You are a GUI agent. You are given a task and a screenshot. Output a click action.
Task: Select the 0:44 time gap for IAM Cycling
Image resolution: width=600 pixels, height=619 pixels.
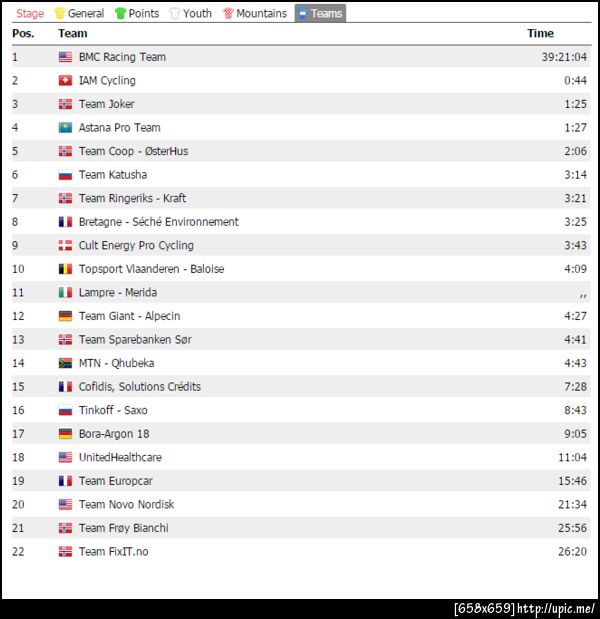pyautogui.click(x=576, y=81)
